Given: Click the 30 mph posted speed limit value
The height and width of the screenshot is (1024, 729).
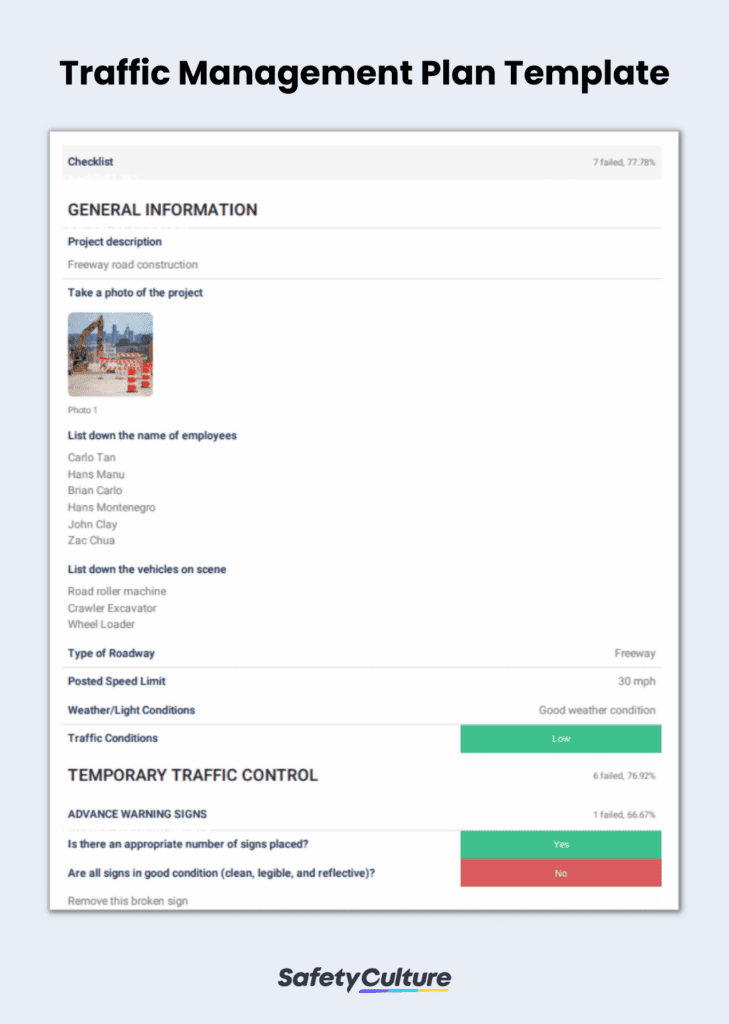Looking at the screenshot, I should pyautogui.click(x=639, y=682).
